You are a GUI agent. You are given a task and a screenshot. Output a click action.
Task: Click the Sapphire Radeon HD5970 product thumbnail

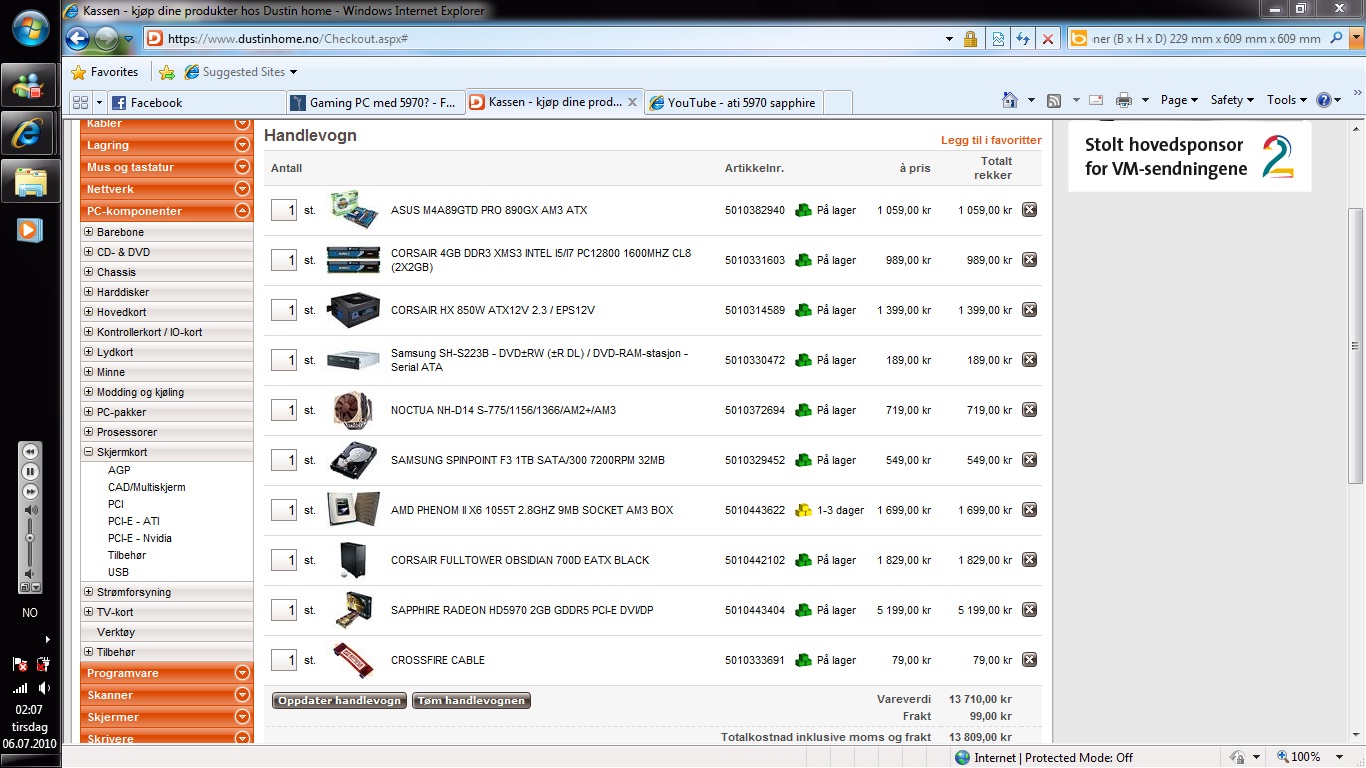(x=354, y=610)
